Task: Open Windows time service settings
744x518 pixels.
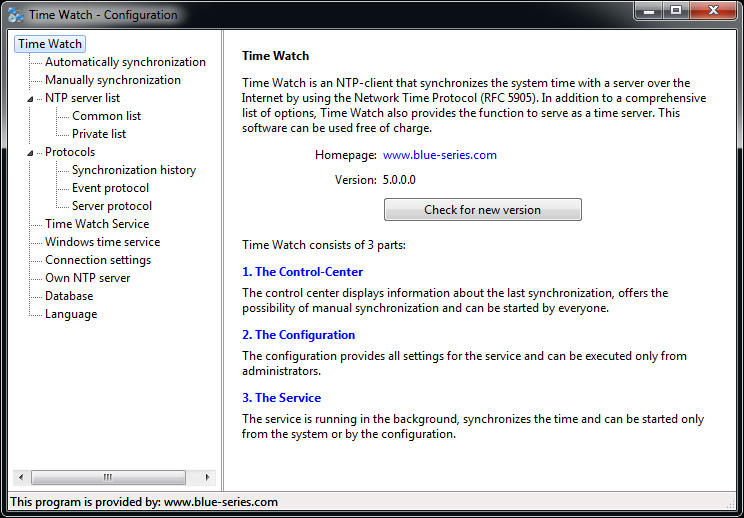Action: click(102, 242)
